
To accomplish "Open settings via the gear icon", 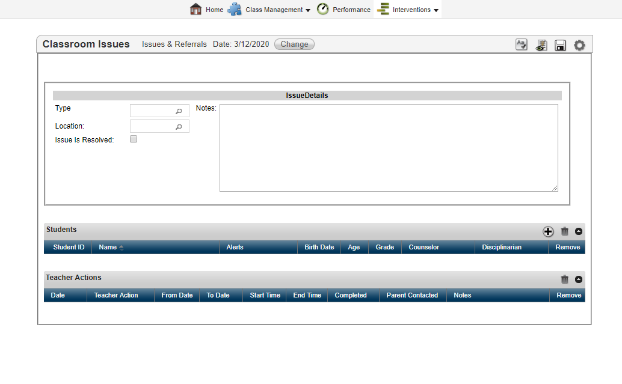I will click(x=579, y=45).
